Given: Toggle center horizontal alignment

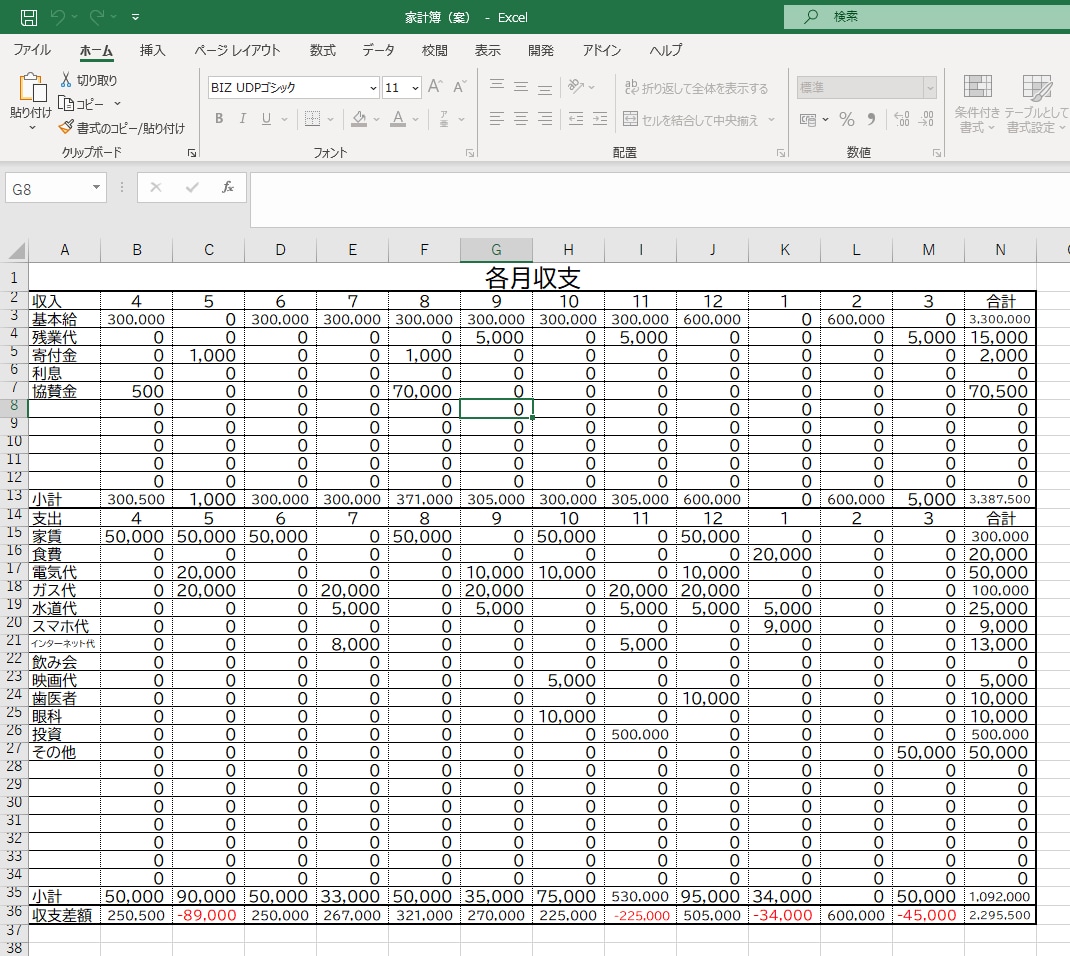Looking at the screenshot, I should [x=521, y=119].
